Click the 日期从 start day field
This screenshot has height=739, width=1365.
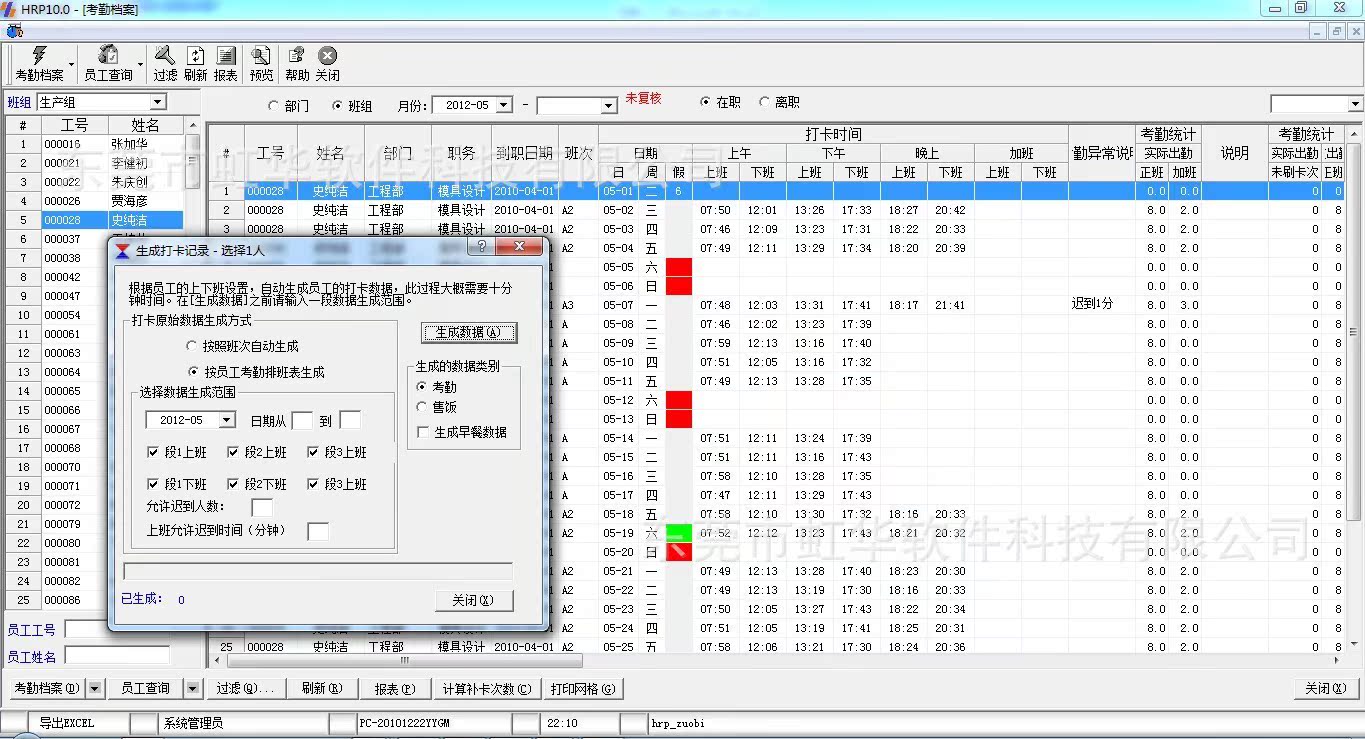tap(302, 420)
